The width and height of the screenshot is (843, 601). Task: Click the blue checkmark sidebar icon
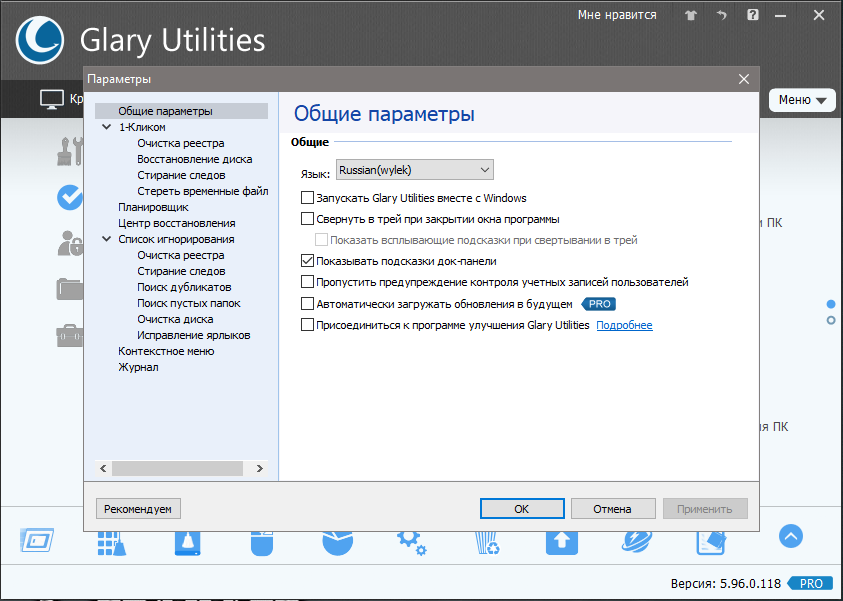(x=70, y=197)
